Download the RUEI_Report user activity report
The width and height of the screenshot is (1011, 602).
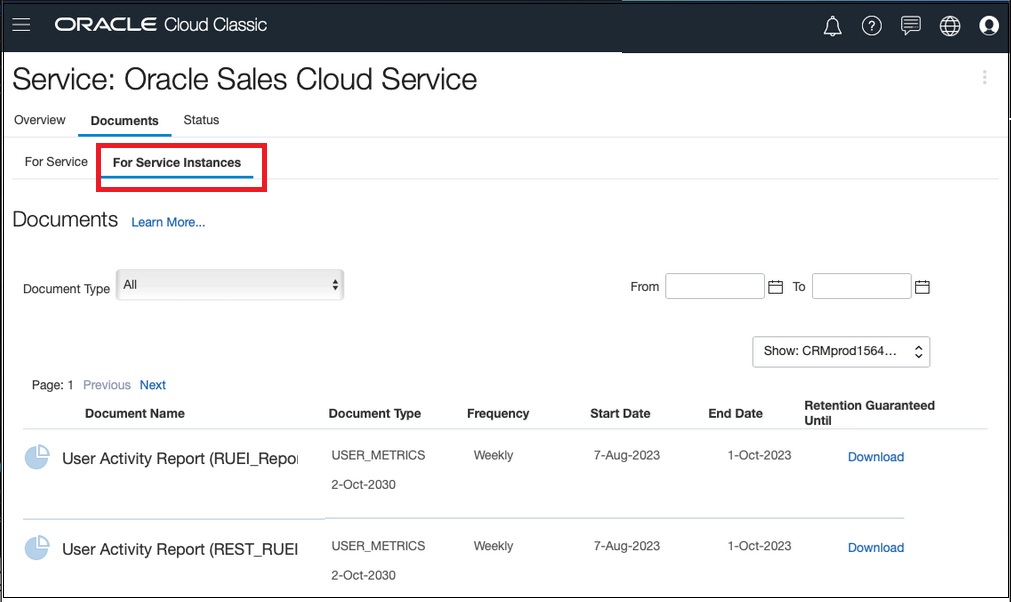pyautogui.click(x=875, y=457)
